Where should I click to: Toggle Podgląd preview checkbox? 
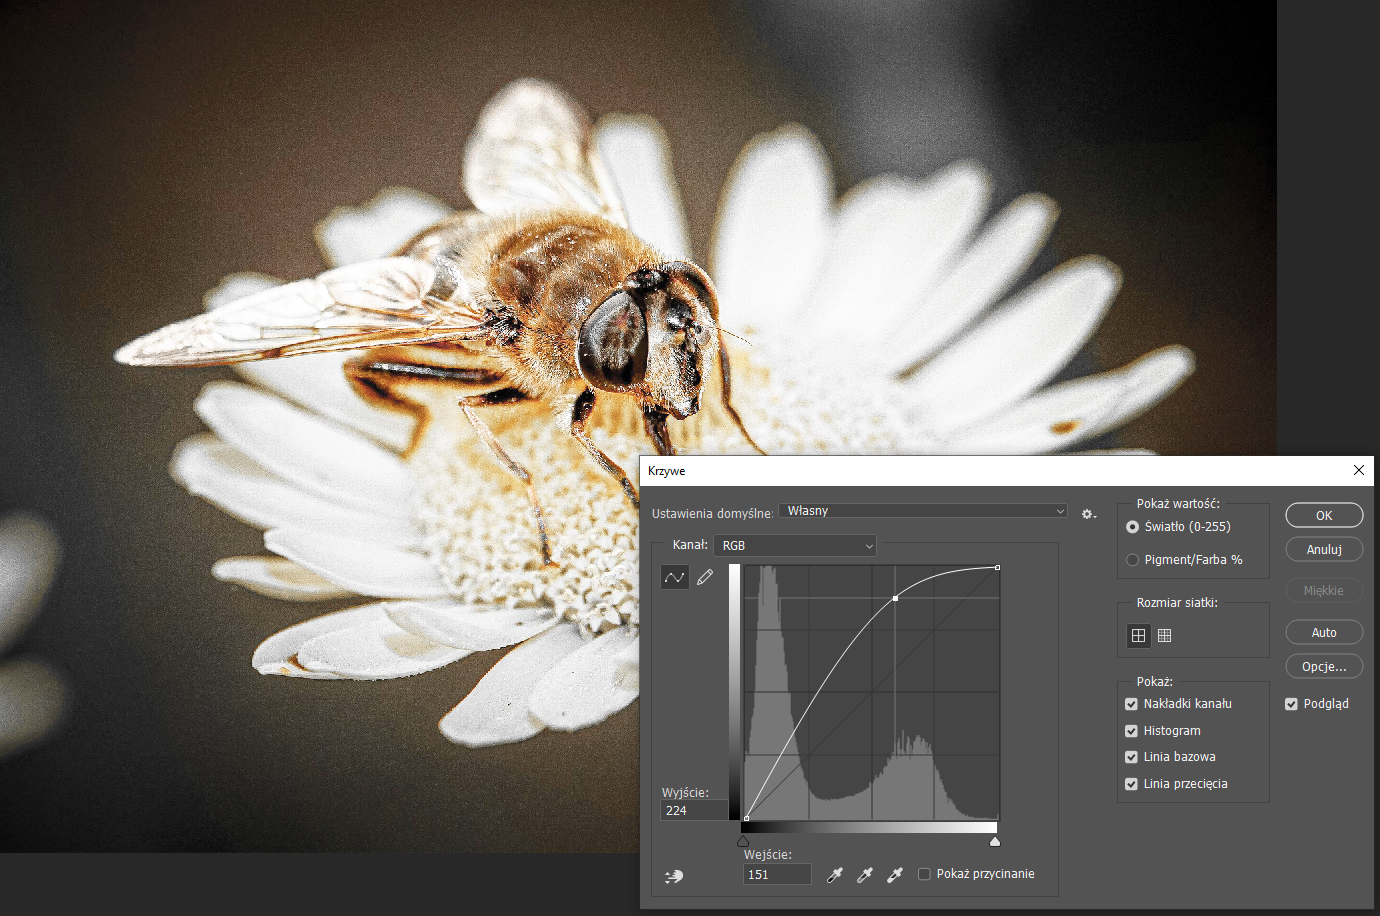click(x=1292, y=704)
